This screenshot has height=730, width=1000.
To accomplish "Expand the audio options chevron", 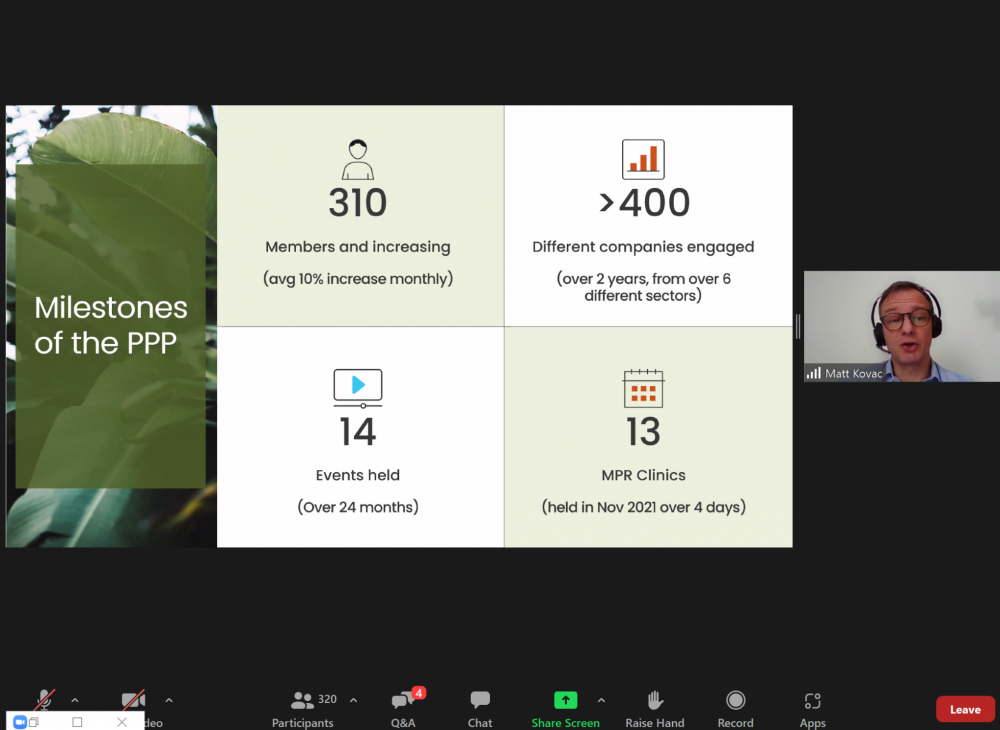I will [x=75, y=700].
